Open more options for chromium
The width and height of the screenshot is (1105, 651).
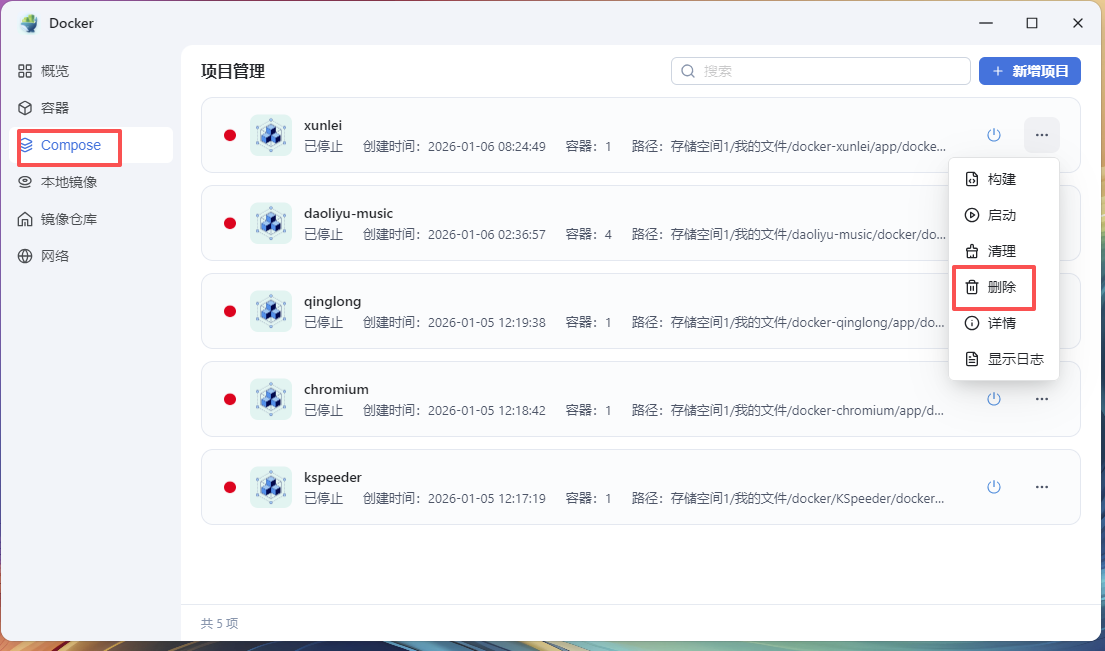tap(1042, 399)
